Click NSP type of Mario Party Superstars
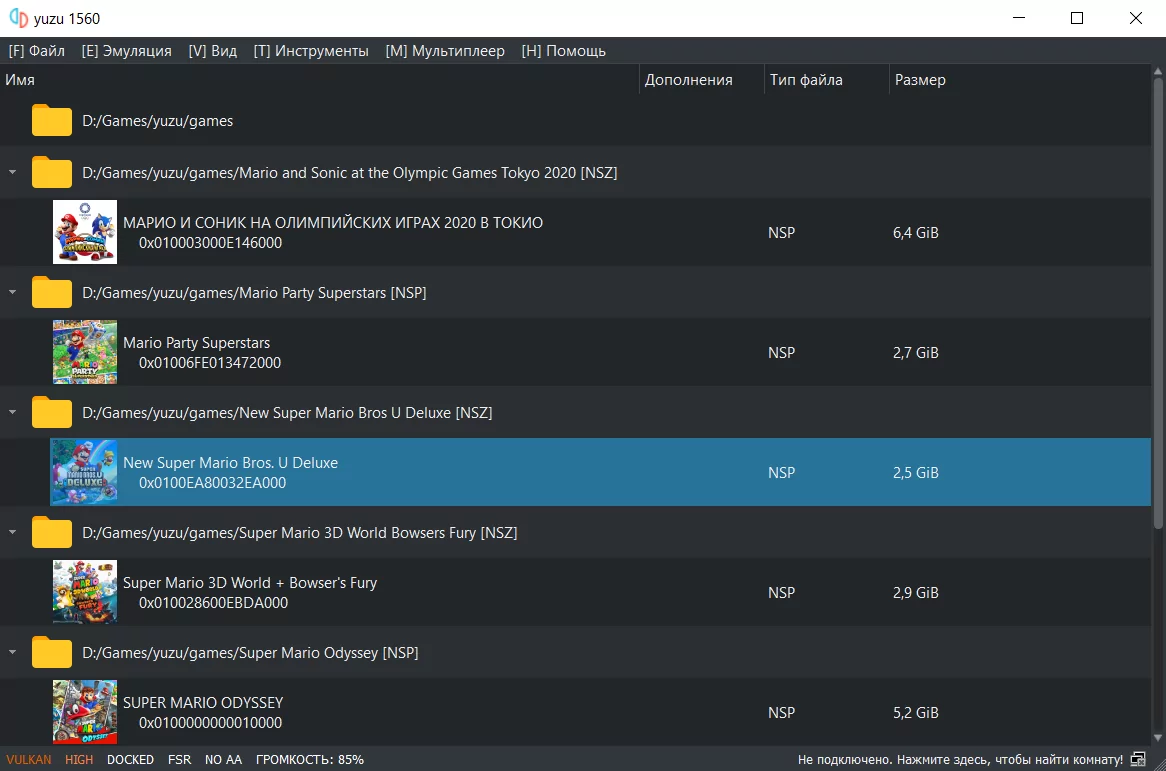The image size is (1166, 771). pyautogui.click(x=782, y=352)
